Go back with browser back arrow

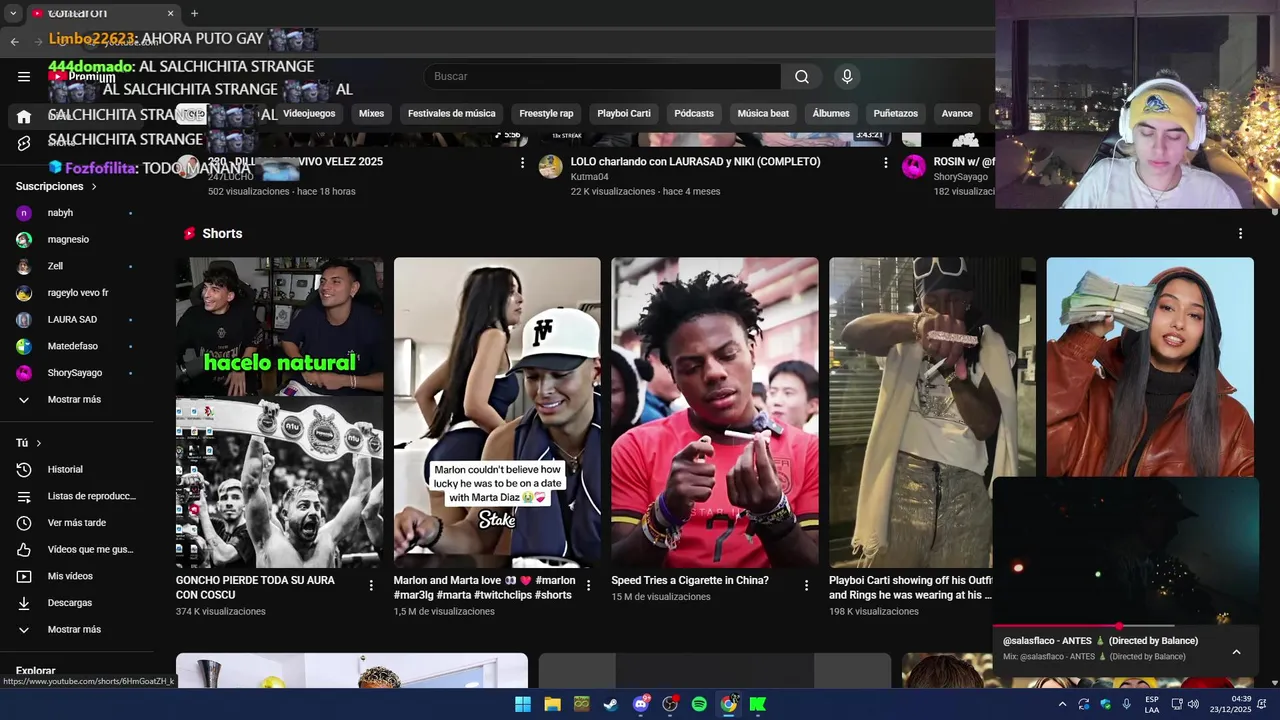coord(14,41)
